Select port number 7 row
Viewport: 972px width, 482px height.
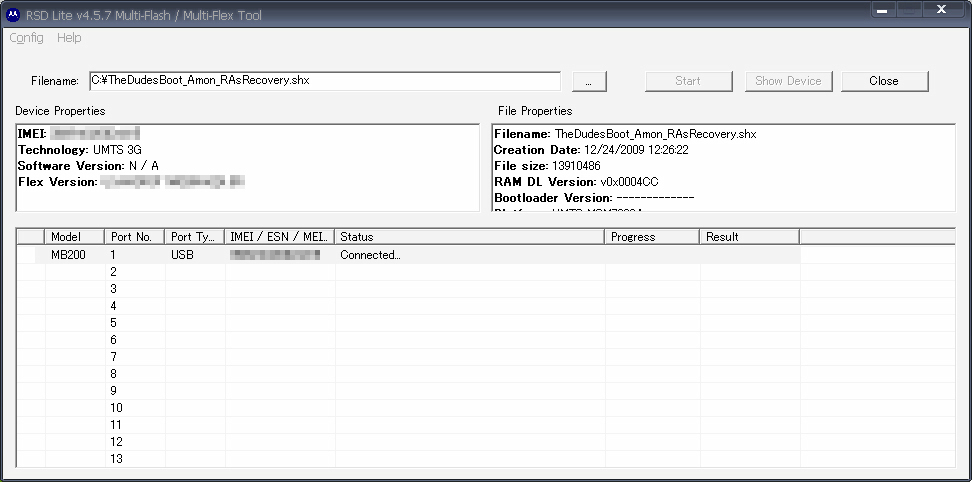click(409, 357)
